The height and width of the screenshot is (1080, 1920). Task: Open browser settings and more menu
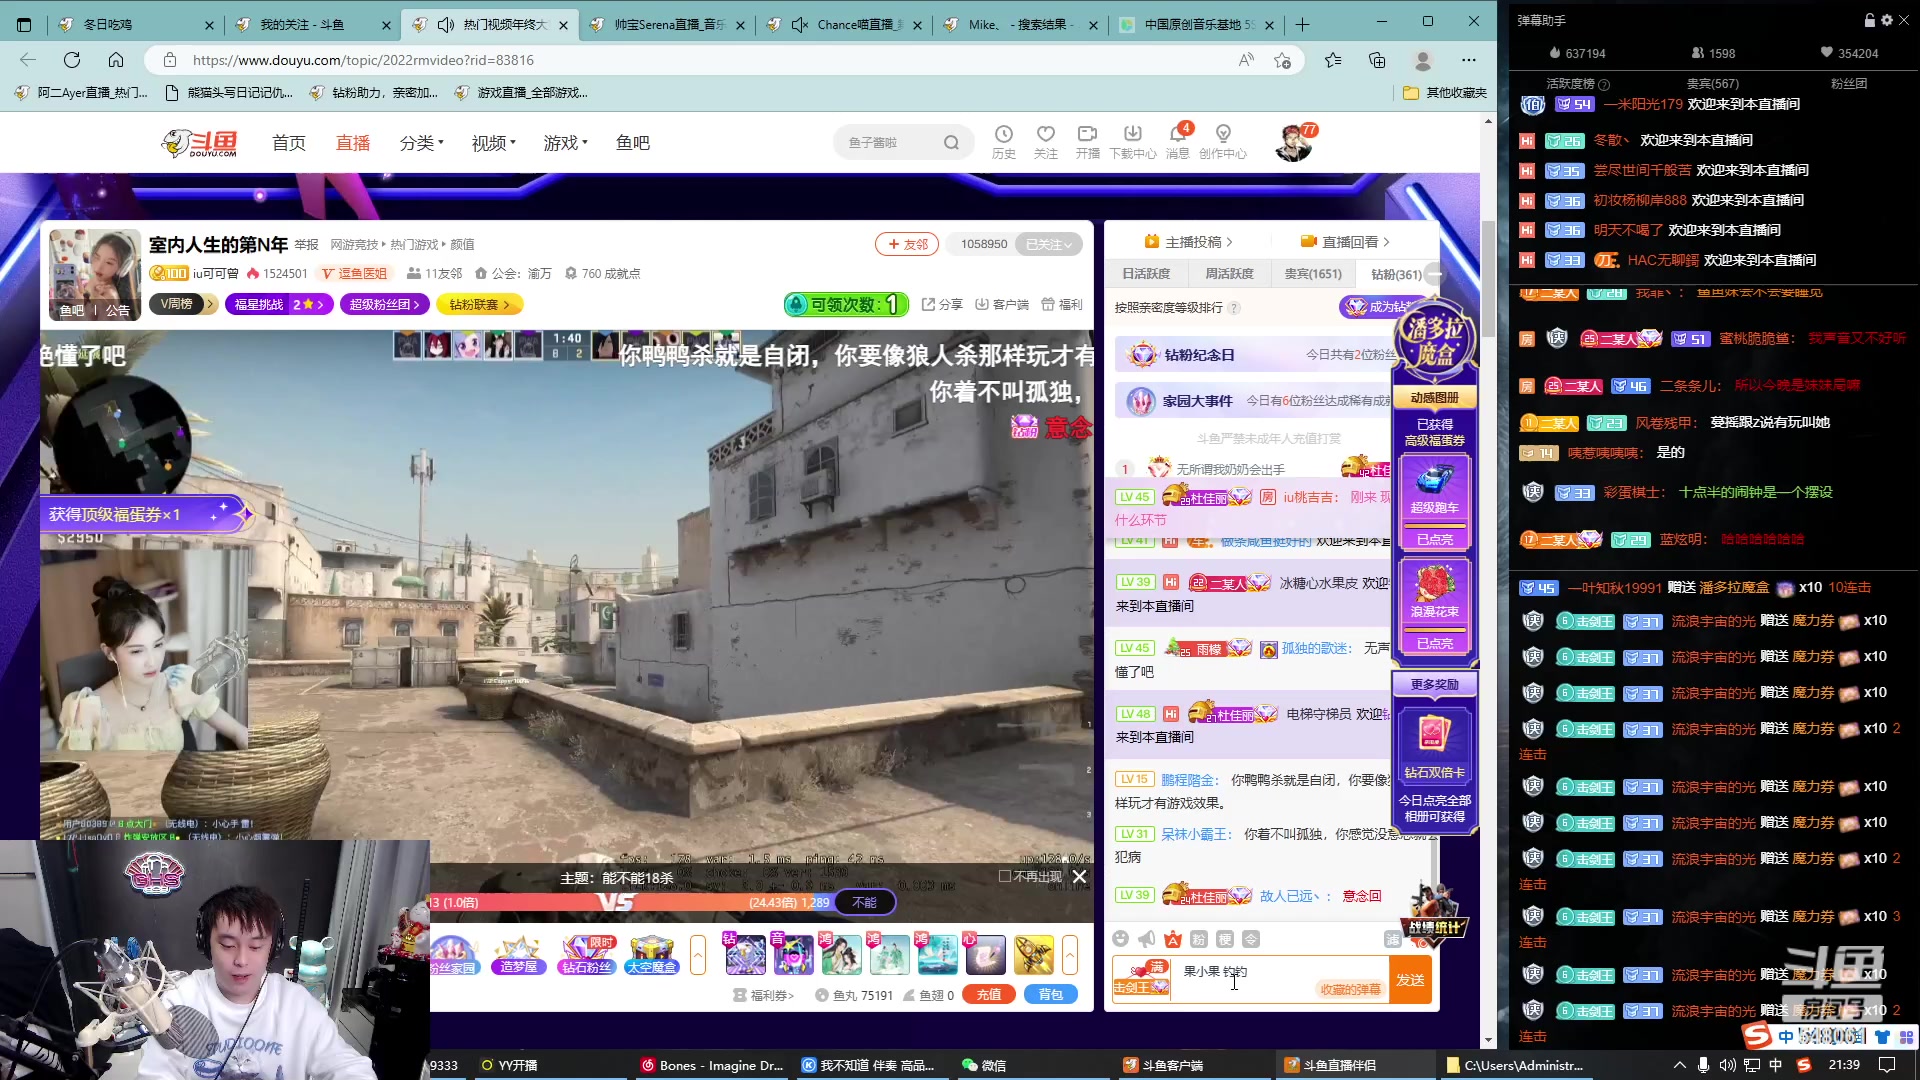point(1468,60)
